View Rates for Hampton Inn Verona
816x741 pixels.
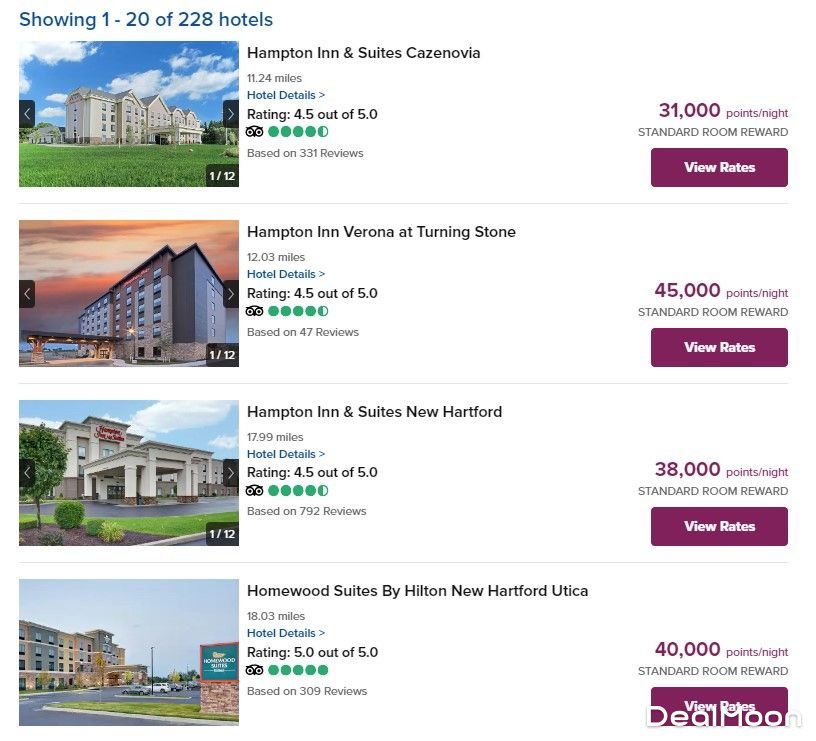click(719, 348)
